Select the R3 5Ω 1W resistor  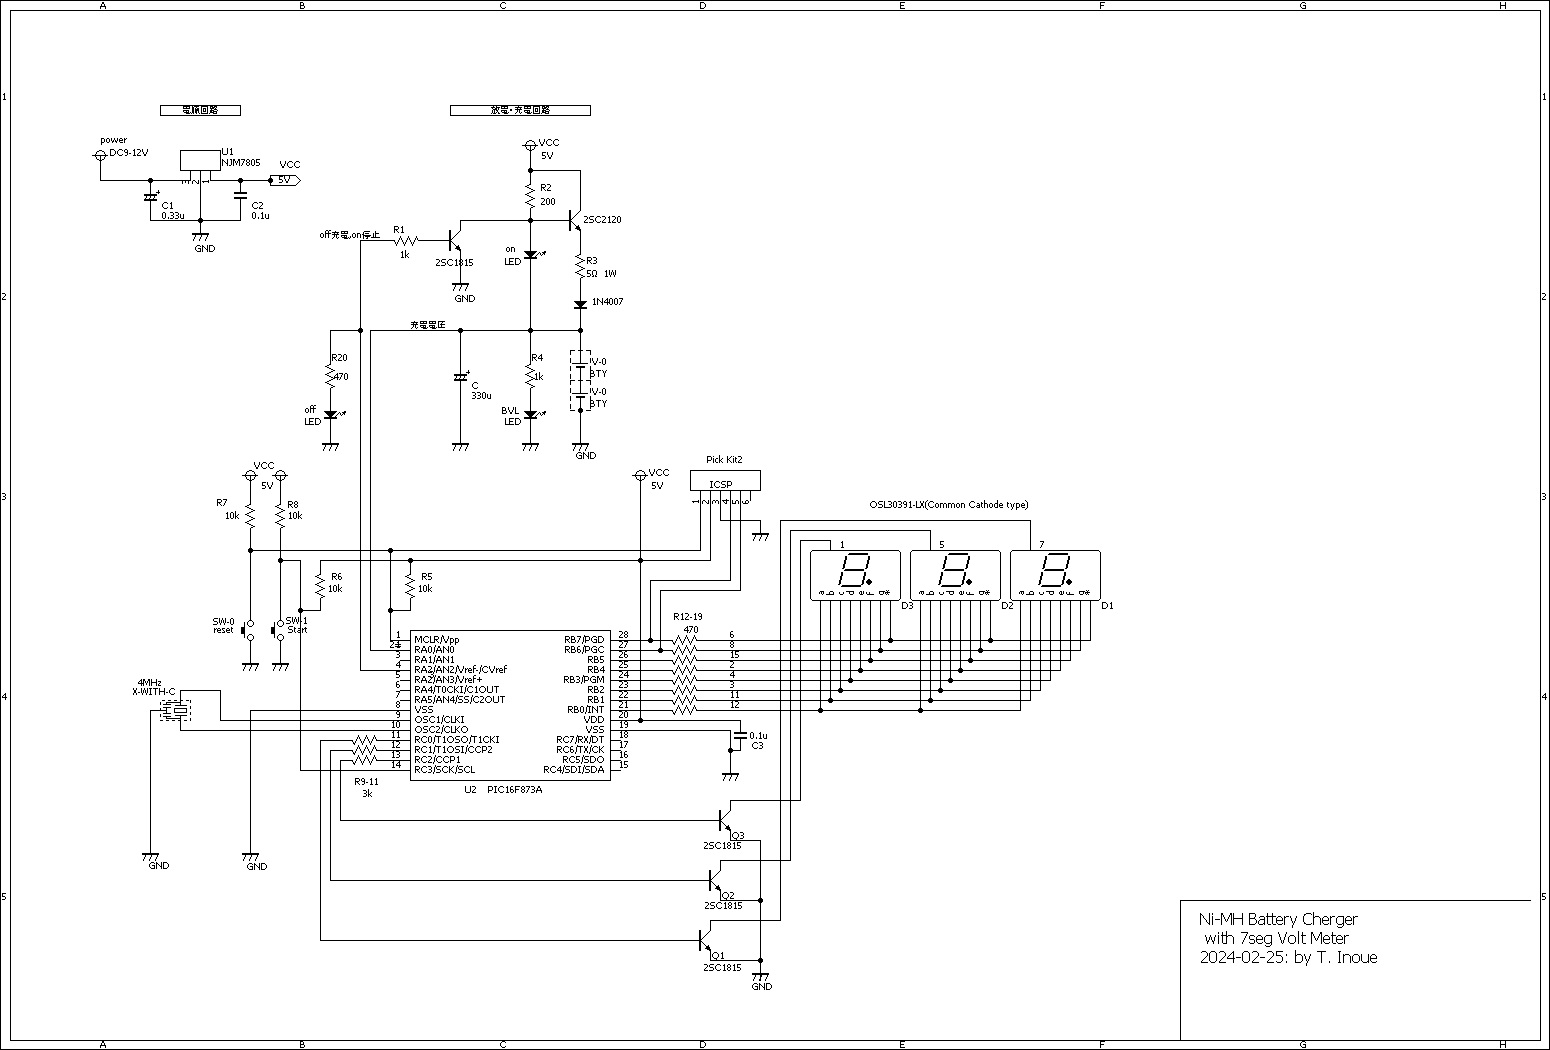pyautogui.click(x=580, y=266)
